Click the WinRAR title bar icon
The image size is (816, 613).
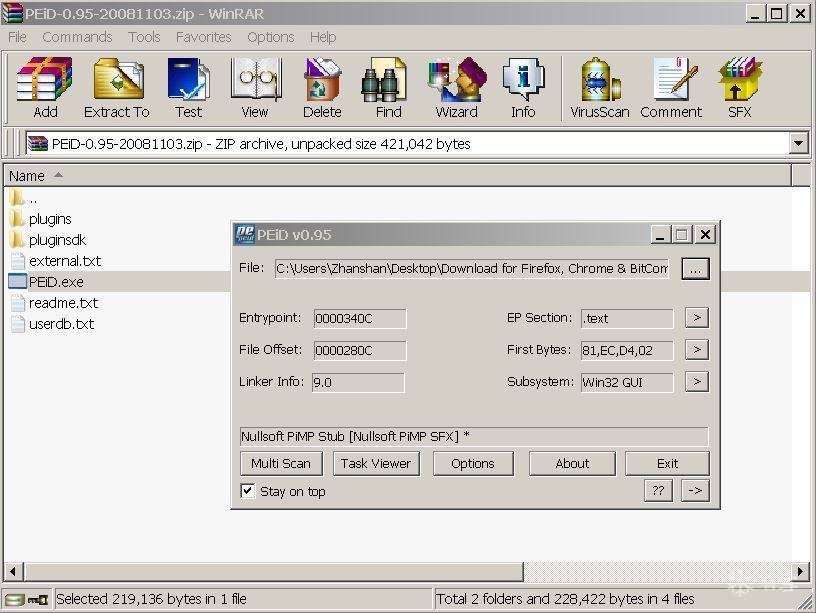(12, 13)
